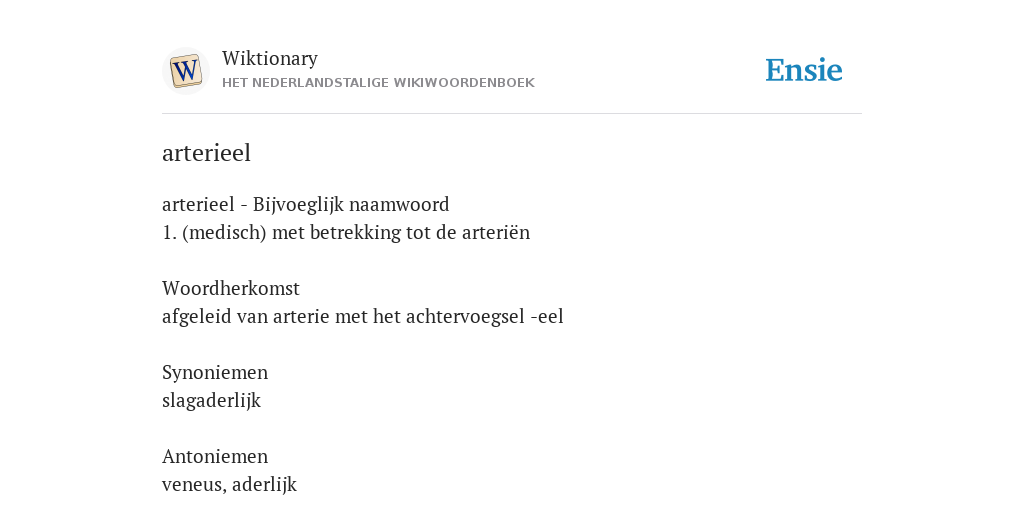1024x512 pixels.
Task: Click the arterieel heading
Action: [206, 153]
